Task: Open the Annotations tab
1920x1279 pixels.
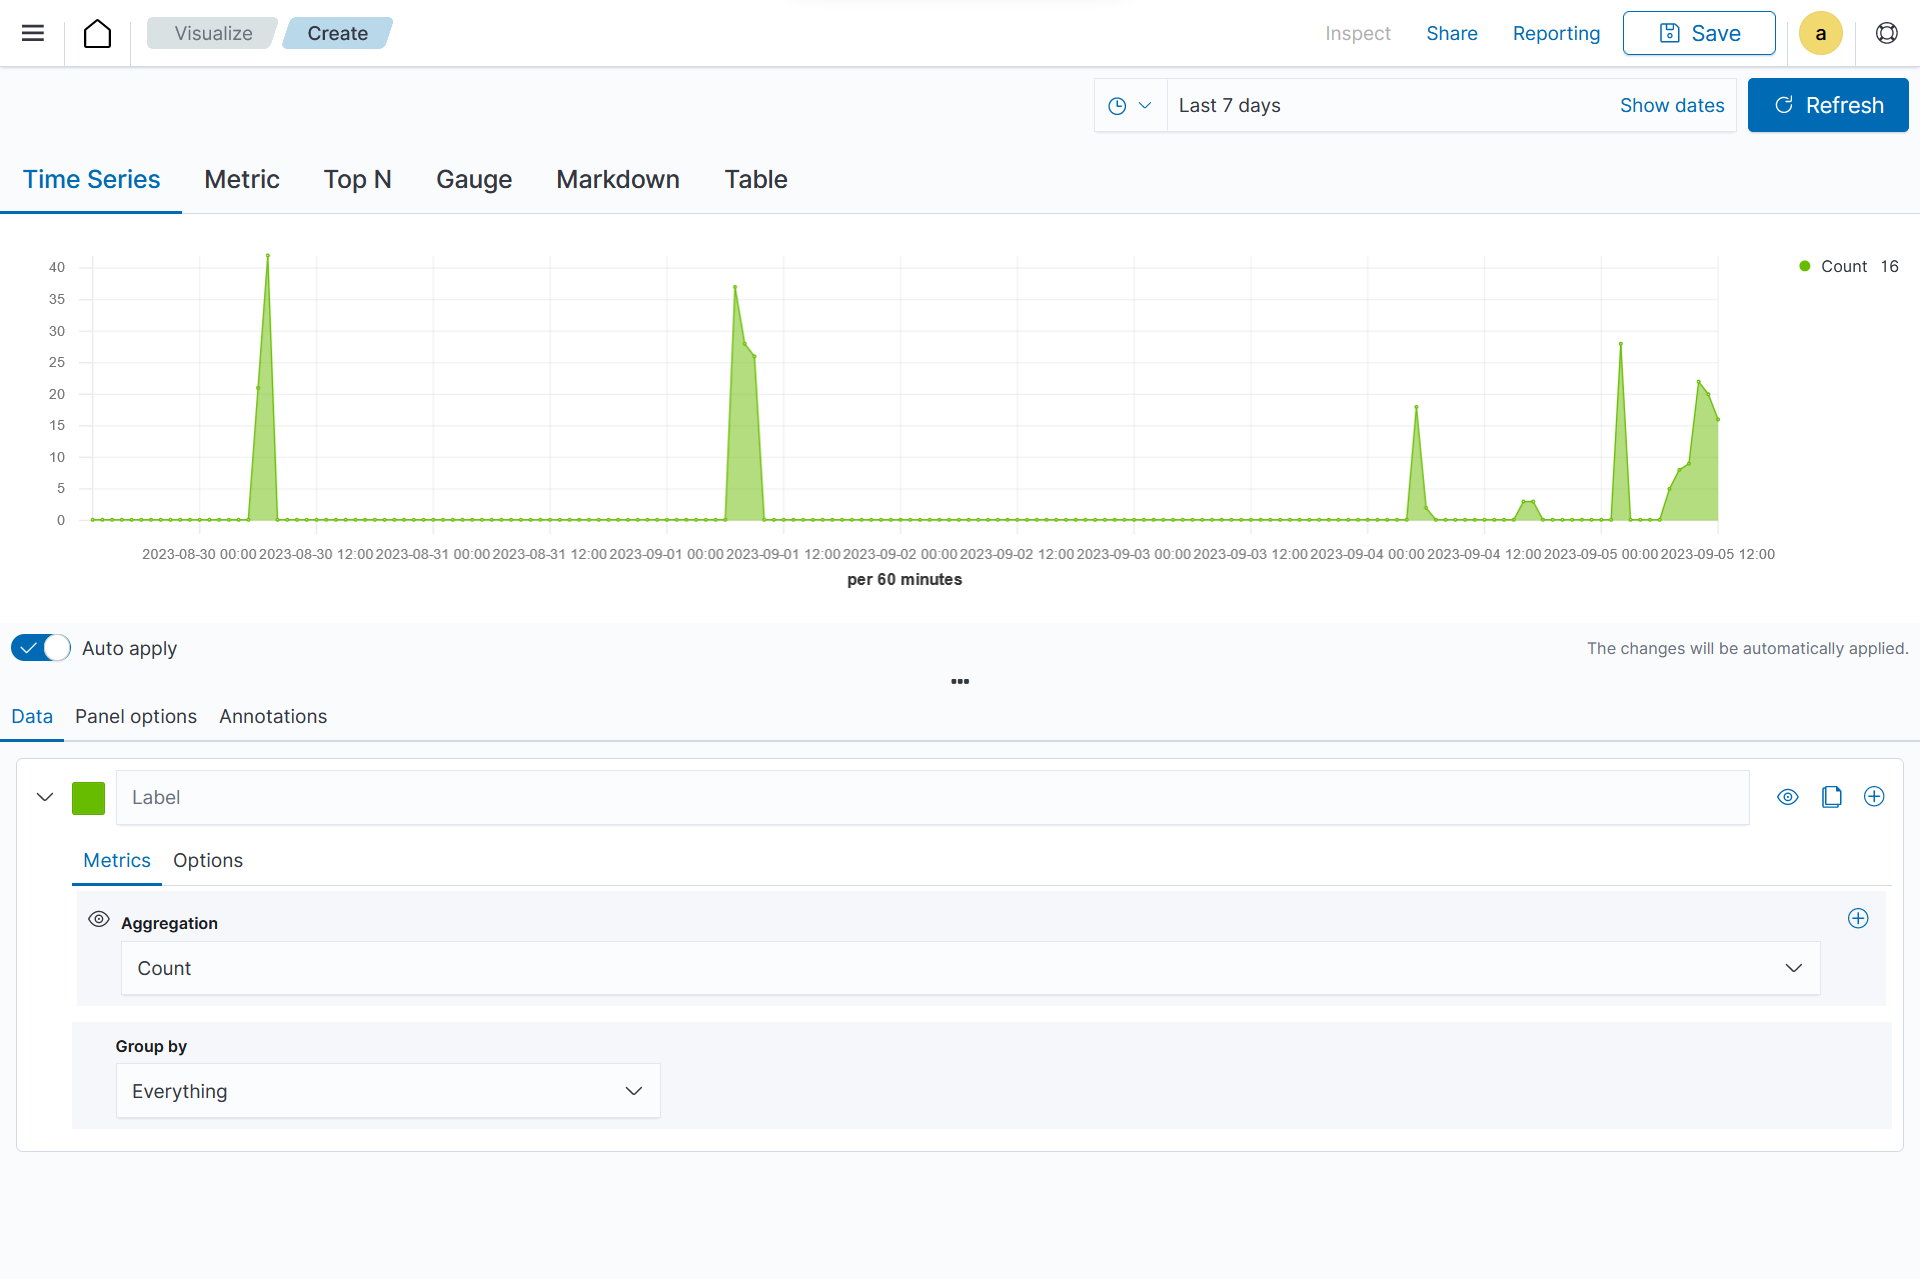Action: [x=273, y=716]
